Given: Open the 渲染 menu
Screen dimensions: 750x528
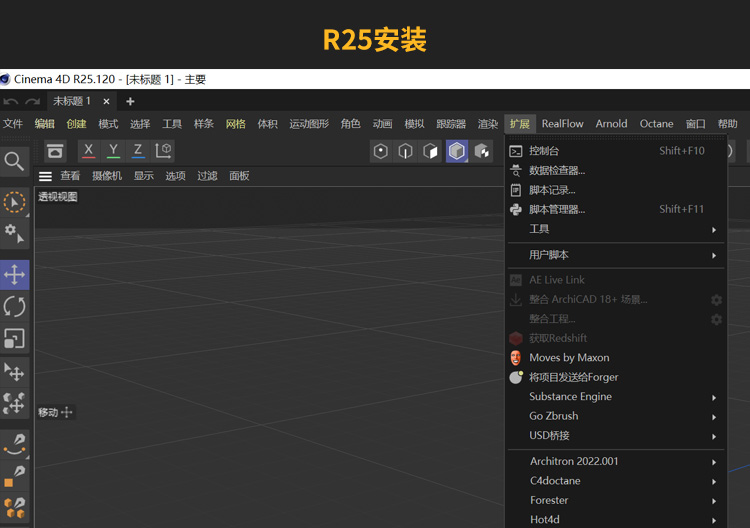Looking at the screenshot, I should [488, 124].
